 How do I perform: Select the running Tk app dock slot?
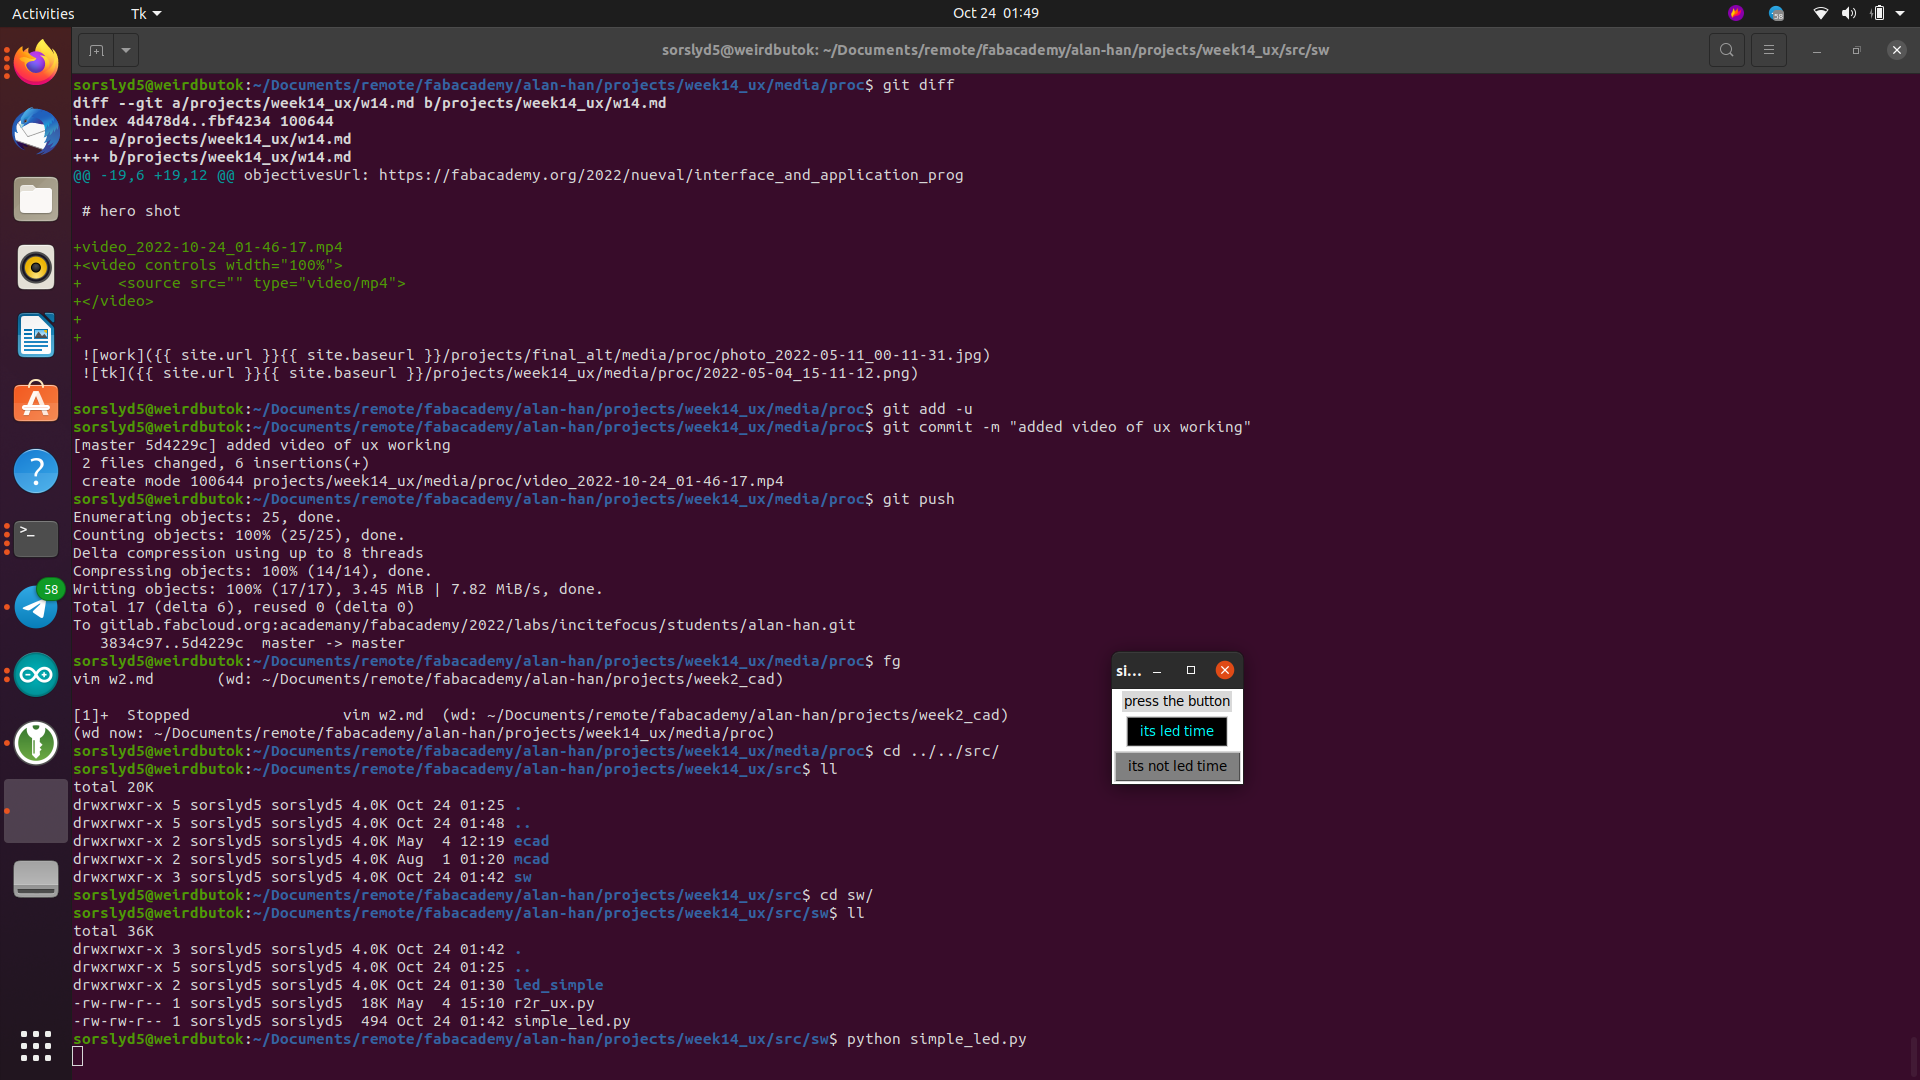coord(36,810)
